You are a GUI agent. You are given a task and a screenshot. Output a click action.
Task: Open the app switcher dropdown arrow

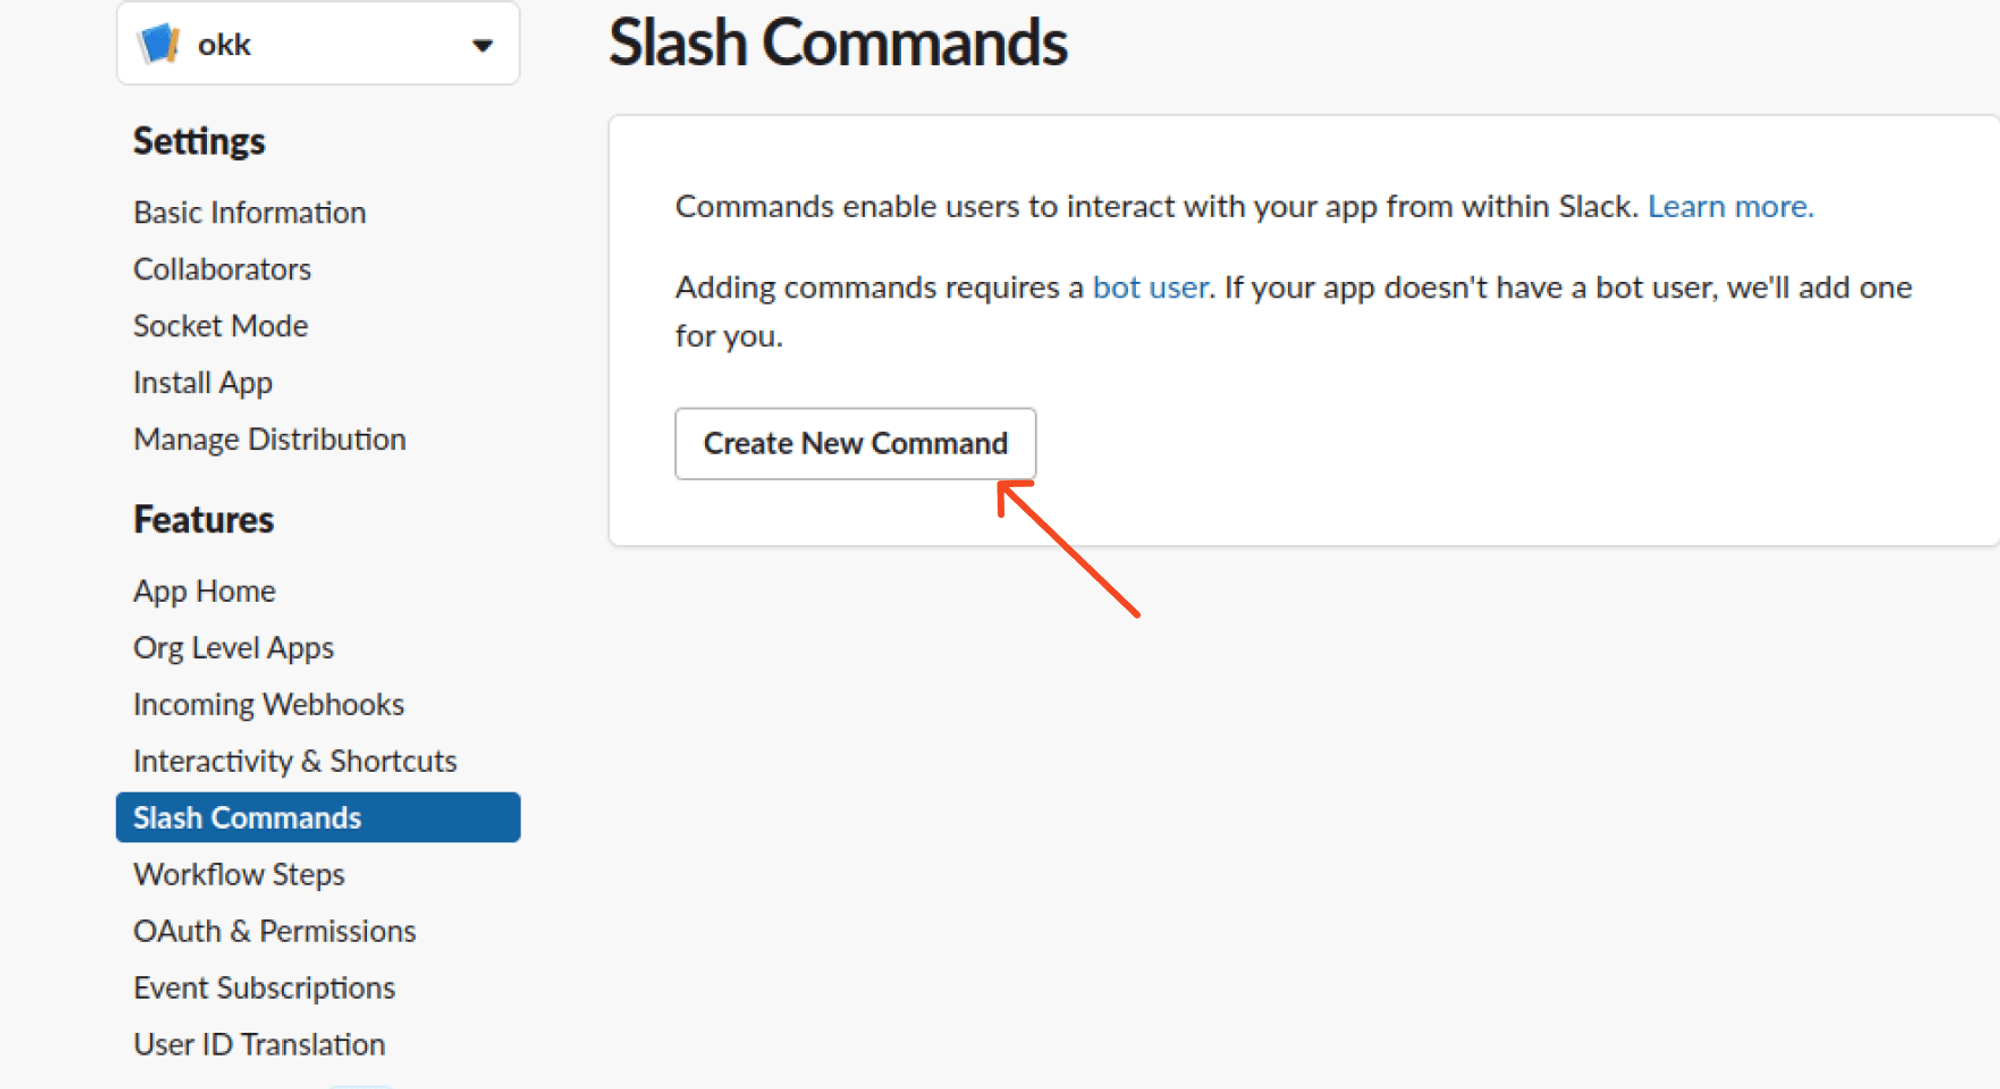[x=484, y=45]
